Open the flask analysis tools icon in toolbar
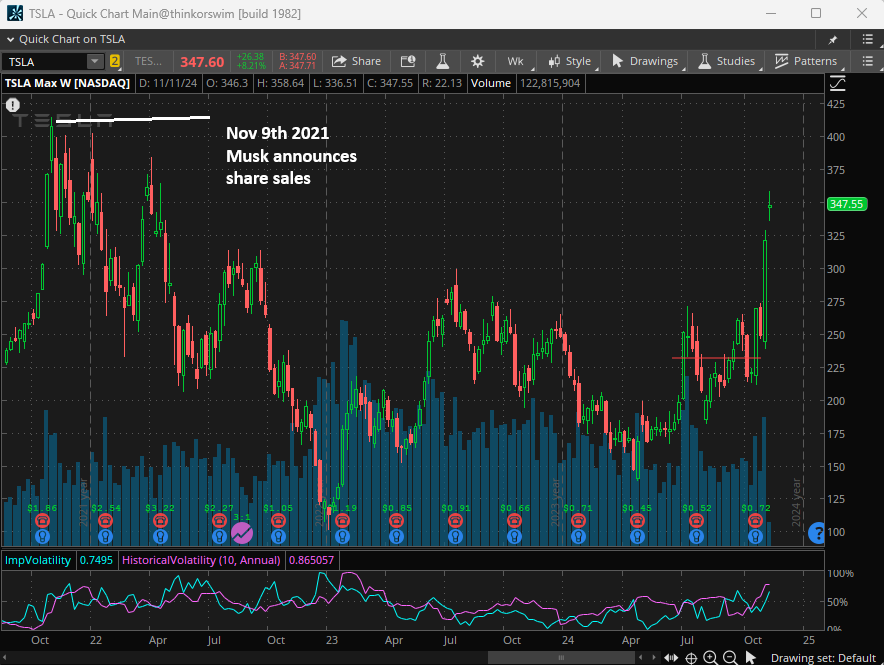Viewport: 884px width, 665px height. (443, 61)
